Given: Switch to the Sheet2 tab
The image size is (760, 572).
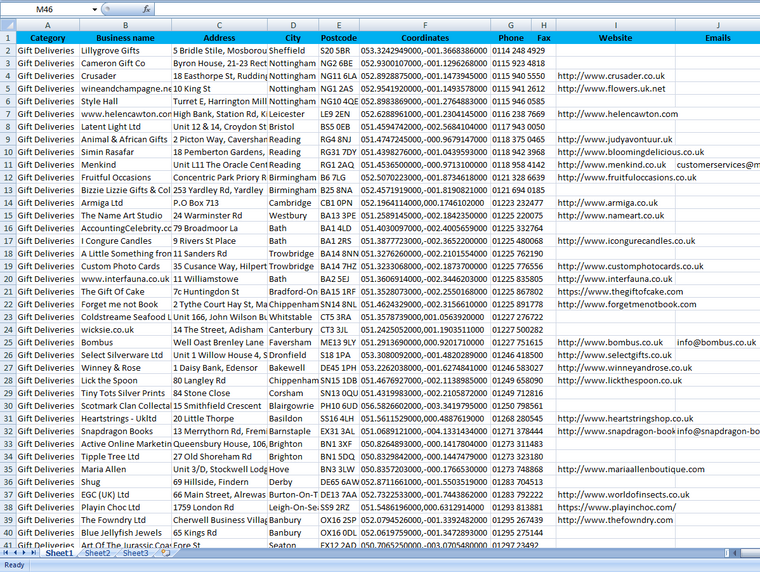Looking at the screenshot, I should coord(97,553).
